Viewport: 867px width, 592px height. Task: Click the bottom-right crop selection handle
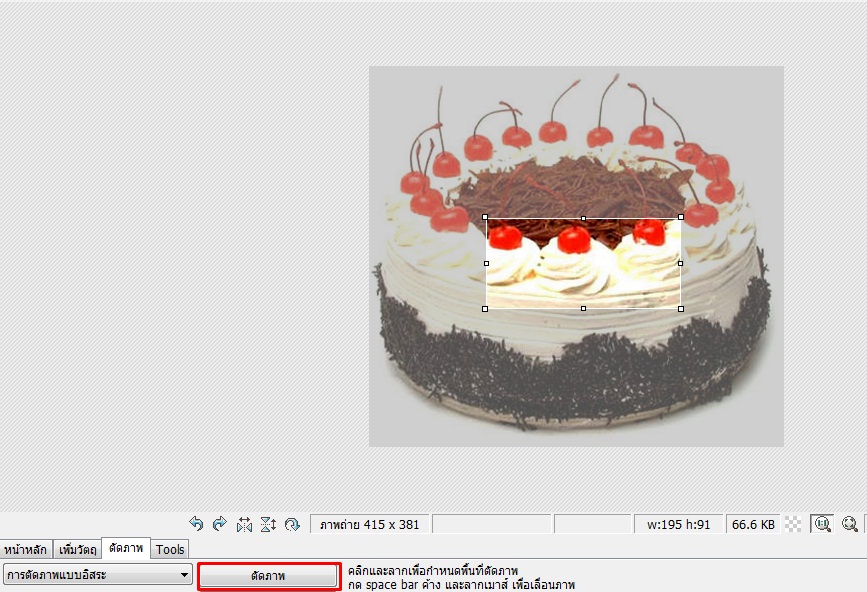(681, 309)
